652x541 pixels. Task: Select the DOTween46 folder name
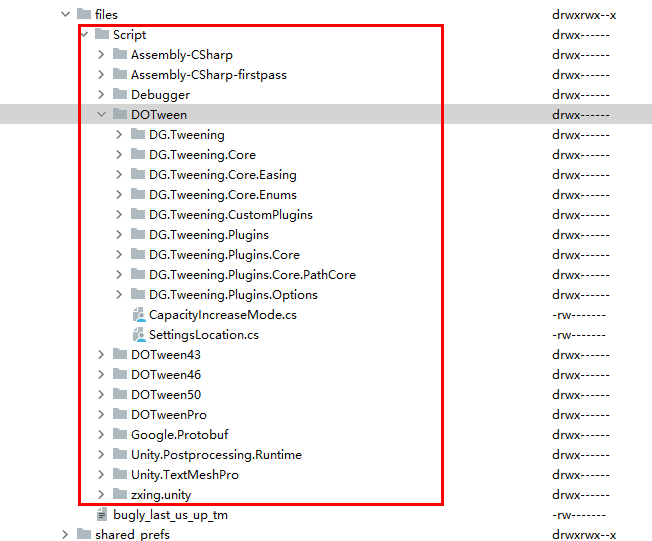(x=166, y=375)
